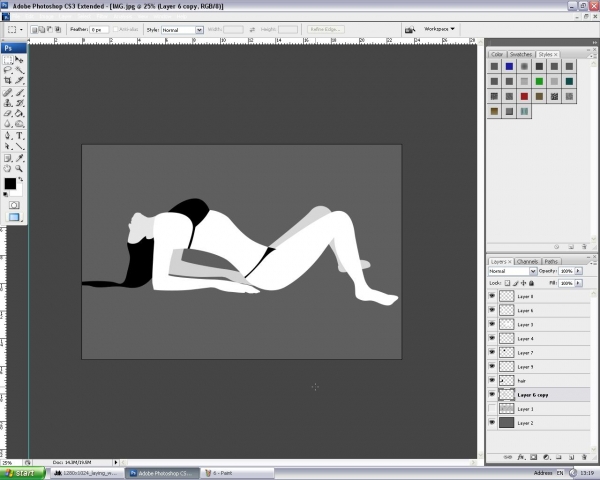This screenshot has width=600, height=480.
Task: Select the Zoom tool
Action: click(19, 168)
